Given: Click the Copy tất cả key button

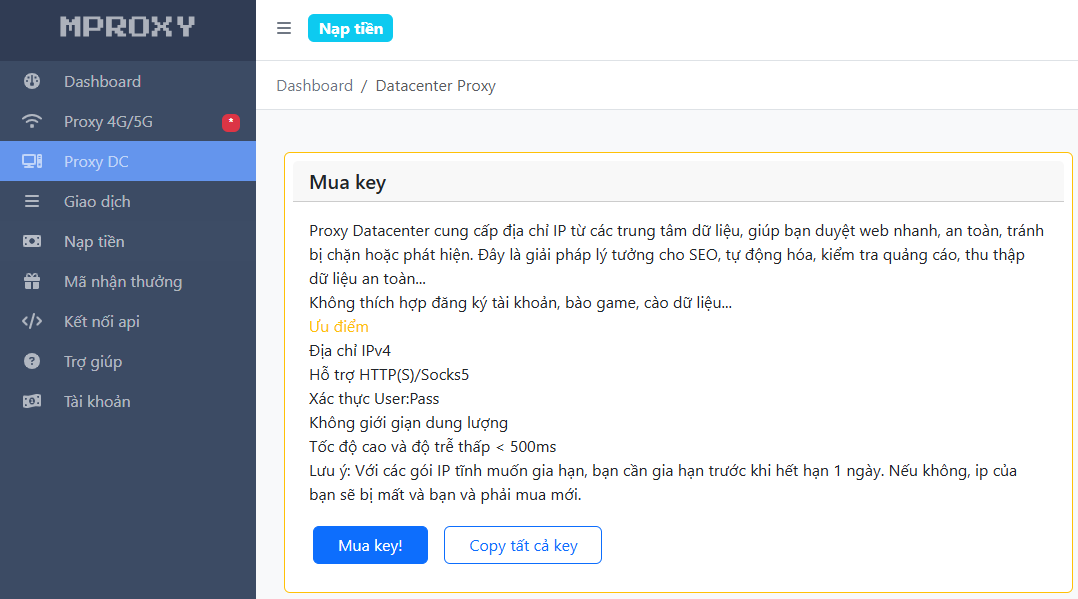Looking at the screenshot, I should click(523, 545).
